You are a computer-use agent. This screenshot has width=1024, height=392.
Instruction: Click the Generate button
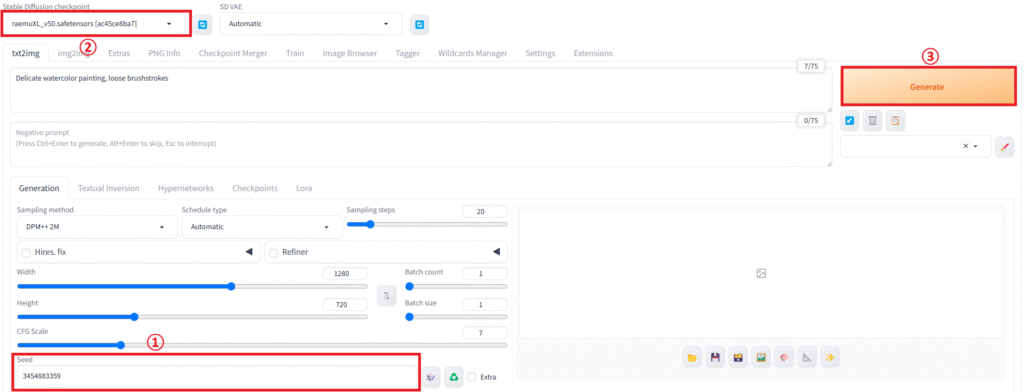coord(927,87)
